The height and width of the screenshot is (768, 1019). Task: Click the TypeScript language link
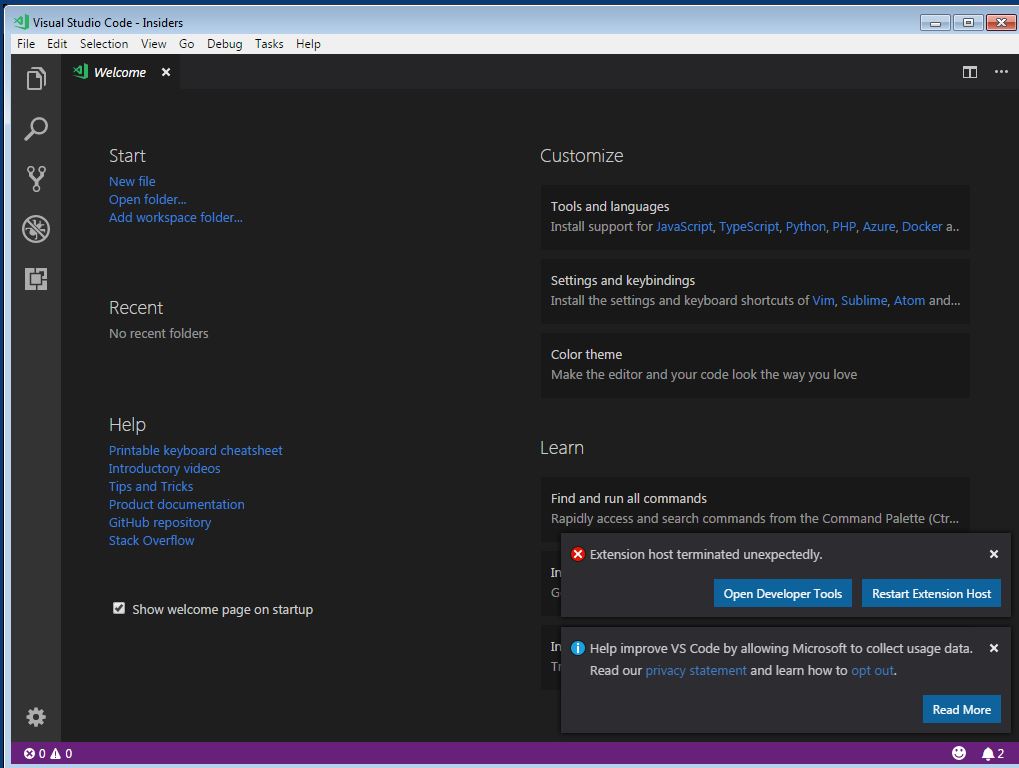tap(749, 226)
